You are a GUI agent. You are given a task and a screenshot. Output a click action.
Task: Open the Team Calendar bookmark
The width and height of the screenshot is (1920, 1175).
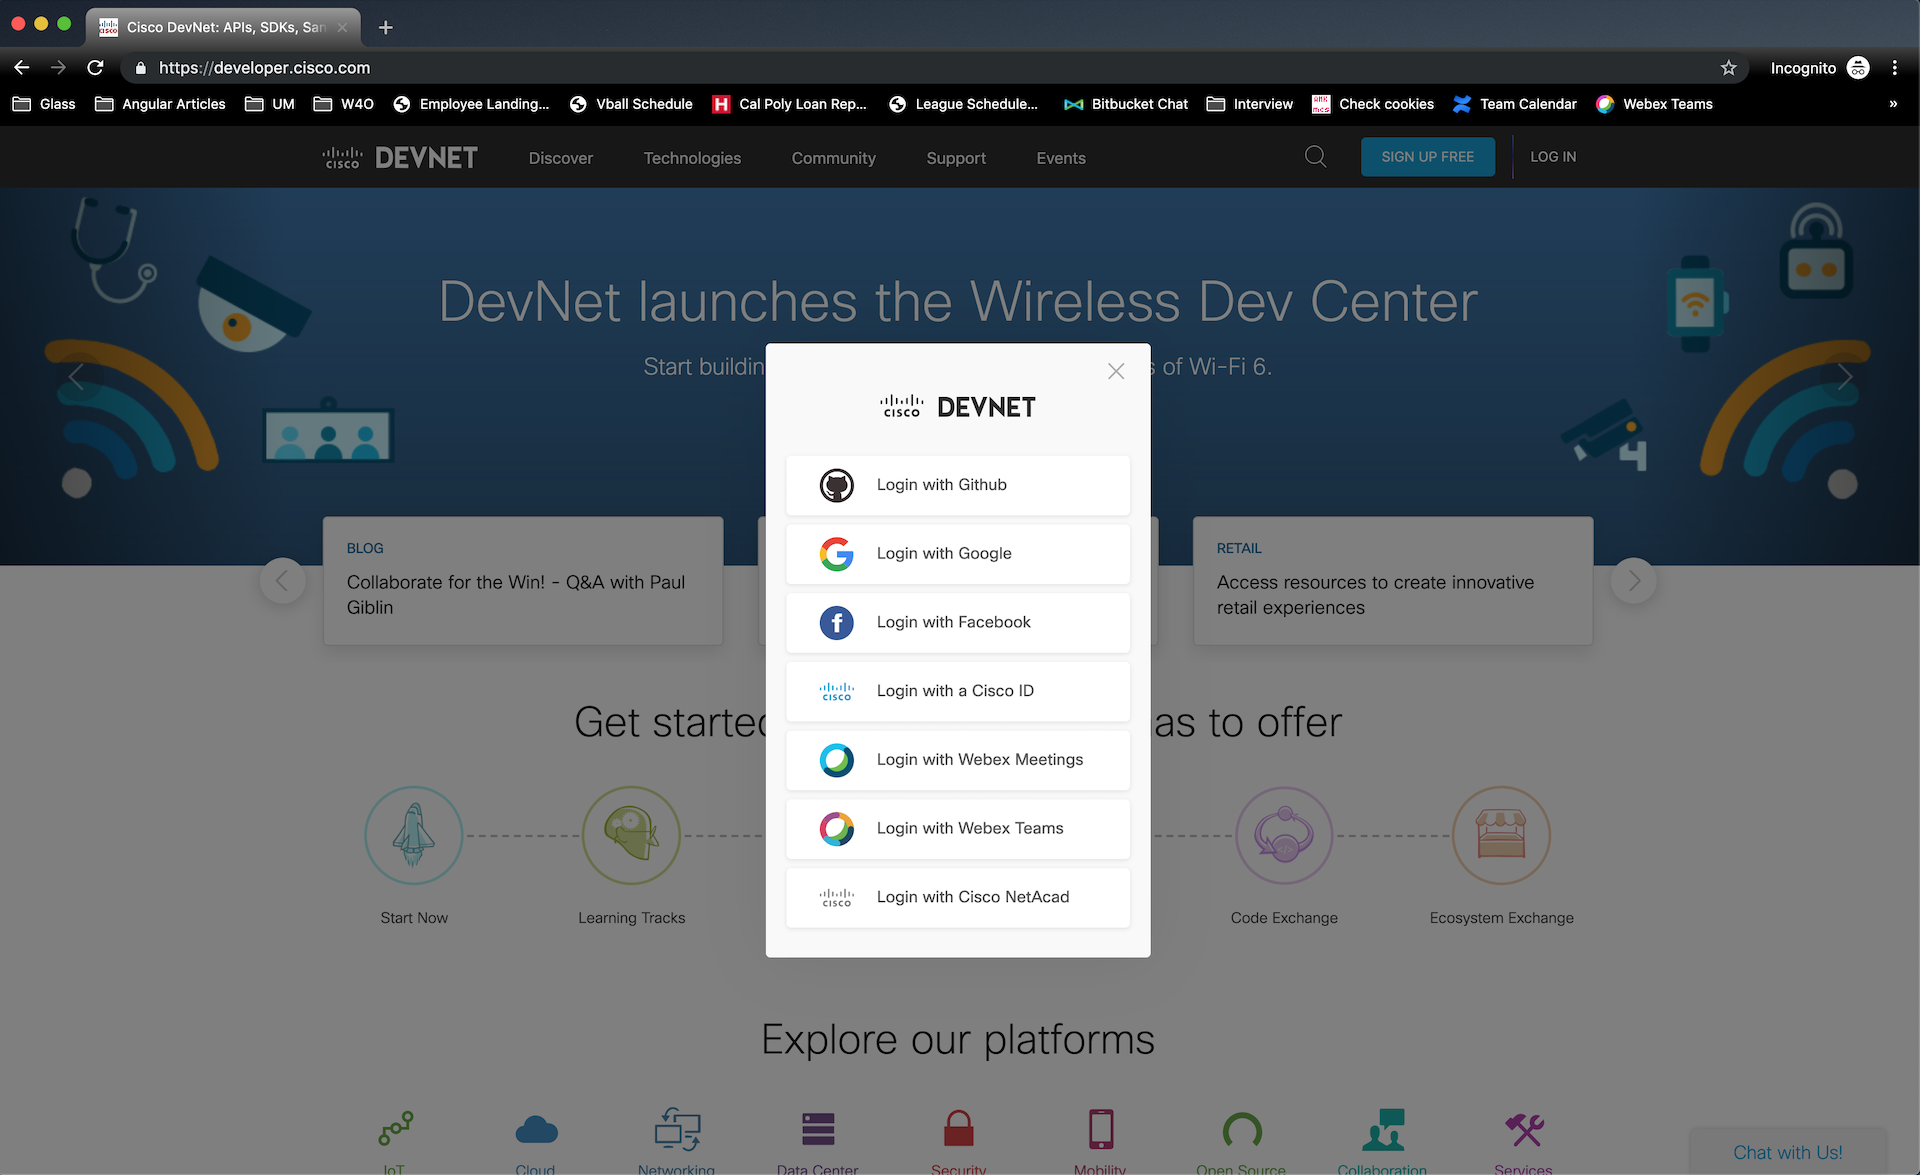1515,104
